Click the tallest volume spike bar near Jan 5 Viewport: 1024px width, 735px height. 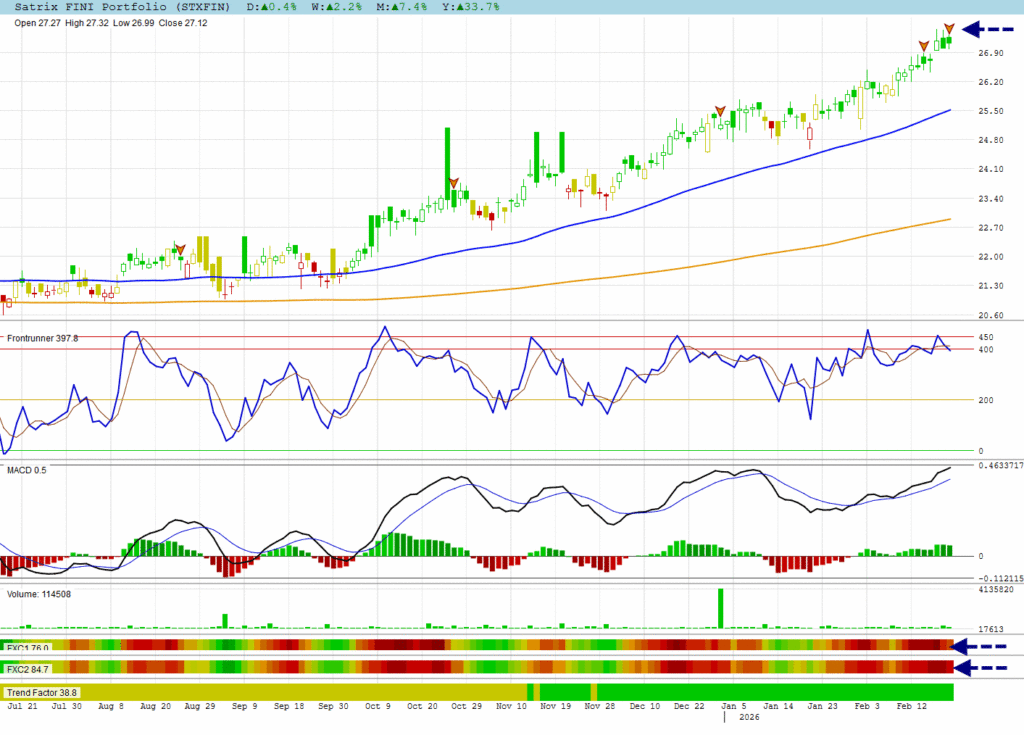(x=720, y=609)
